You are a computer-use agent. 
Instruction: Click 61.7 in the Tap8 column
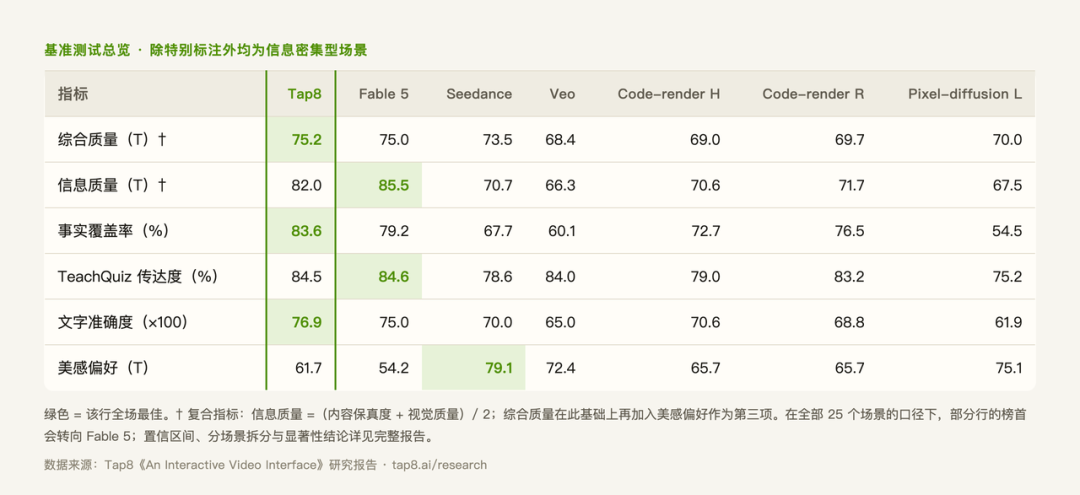pyautogui.click(x=309, y=368)
